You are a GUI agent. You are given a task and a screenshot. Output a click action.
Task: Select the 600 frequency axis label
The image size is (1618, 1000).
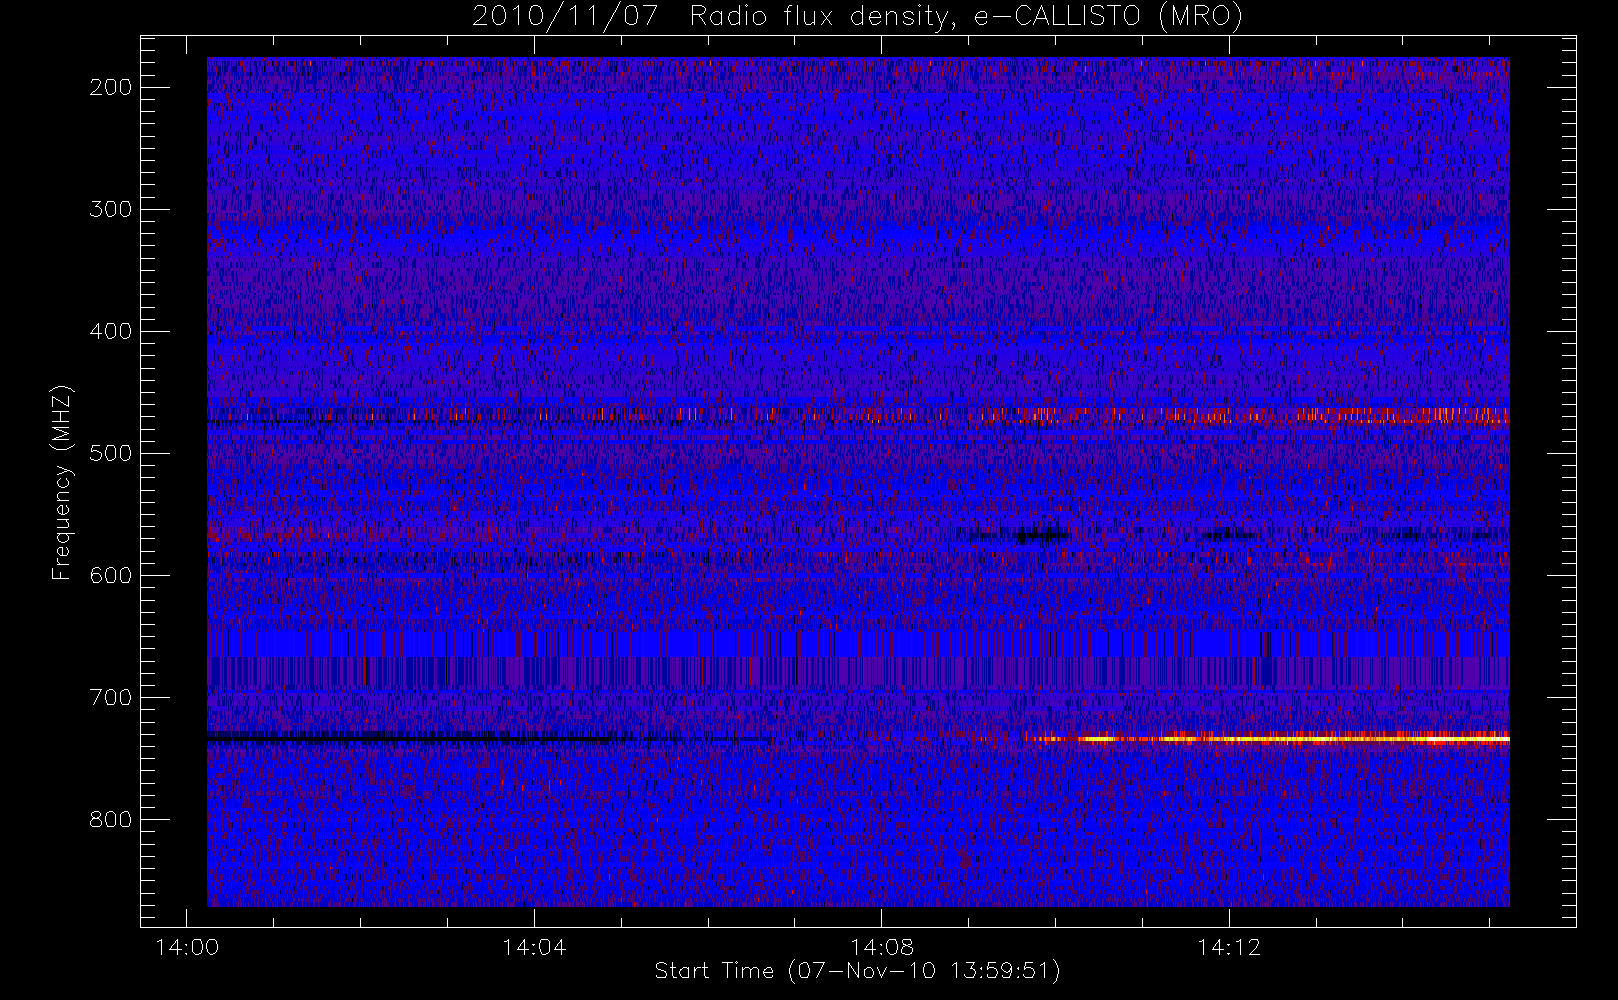pos(111,575)
